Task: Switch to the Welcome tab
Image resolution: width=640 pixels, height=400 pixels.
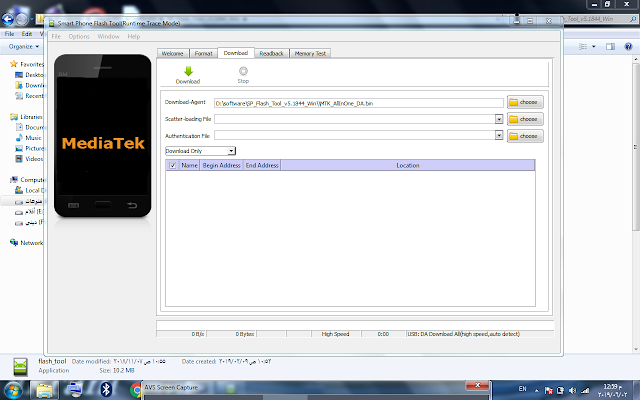Action: click(173, 53)
